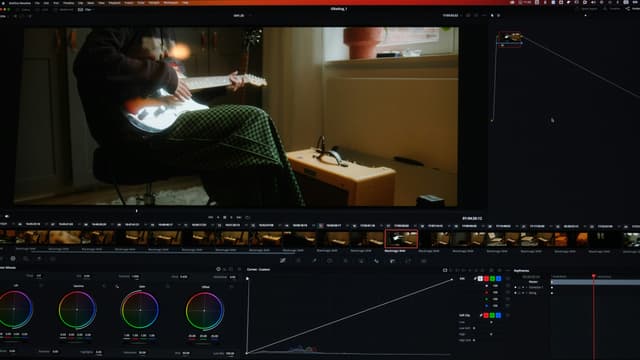The width and height of the screenshot is (640, 360).
Task: Select the bottom-left control point of the curve
Action: 247,353
